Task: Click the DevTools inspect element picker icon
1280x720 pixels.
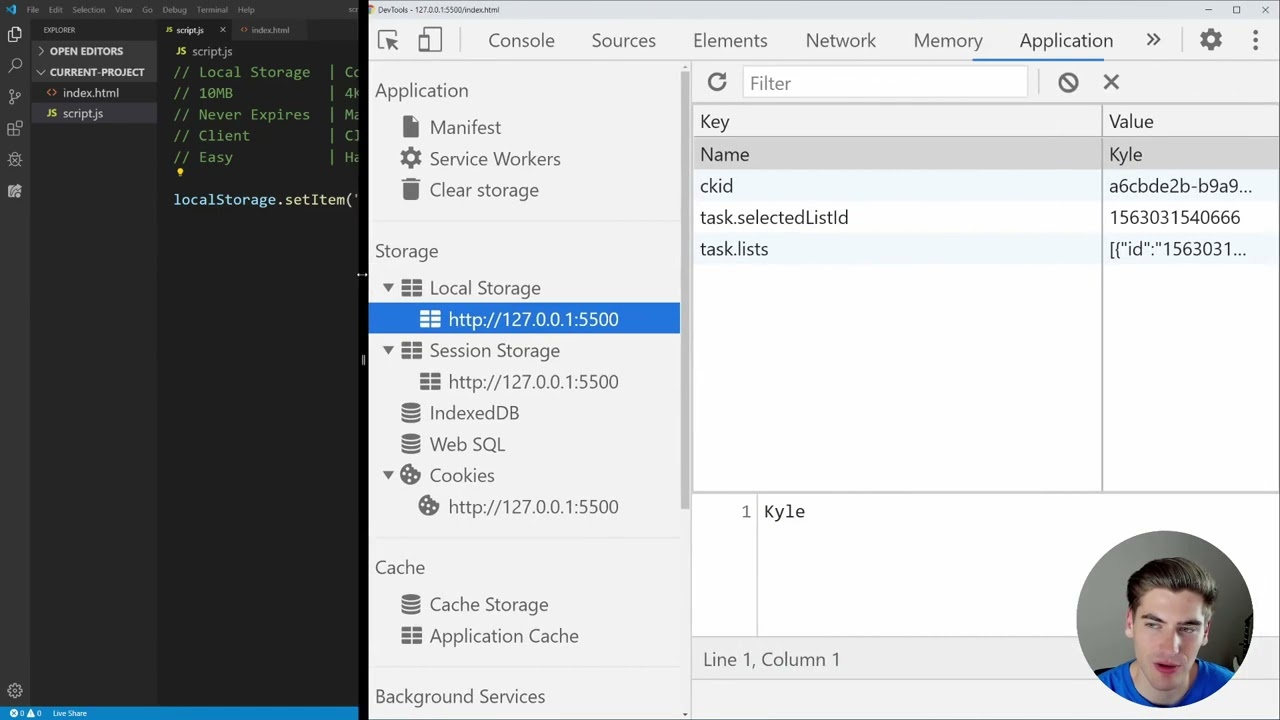Action: coord(388,40)
